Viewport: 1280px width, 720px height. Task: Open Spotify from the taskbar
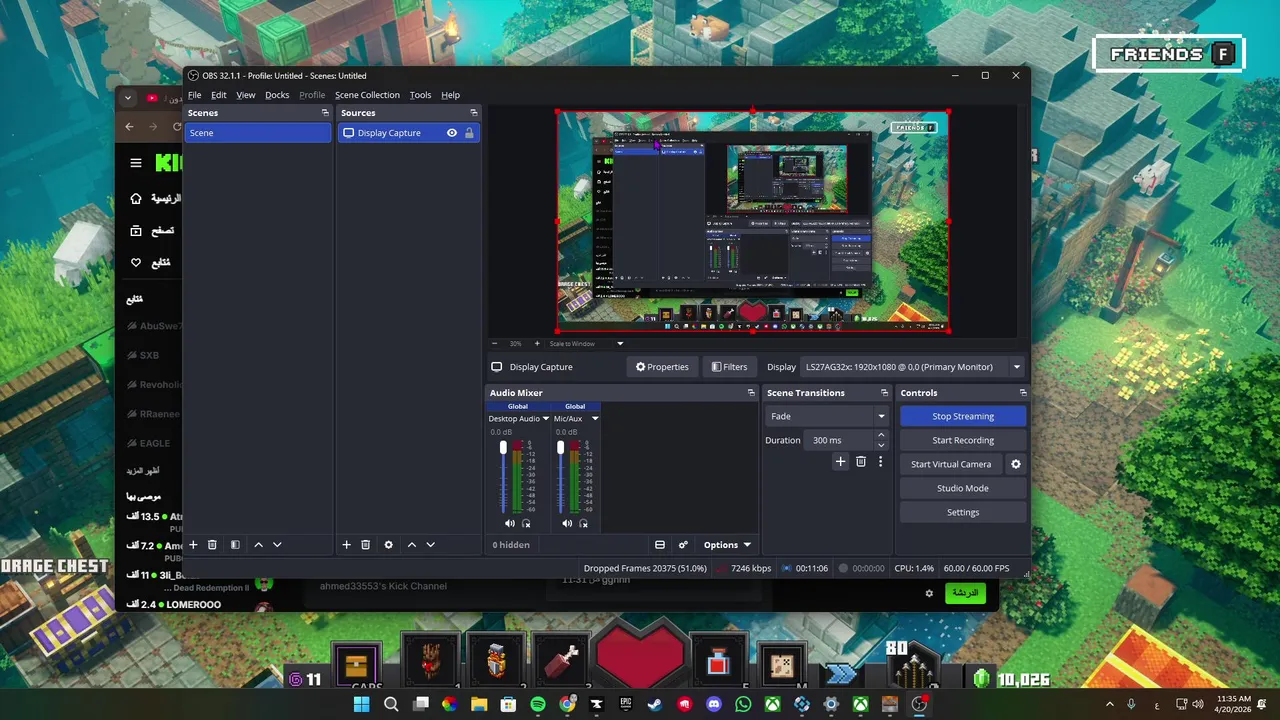tap(538, 704)
